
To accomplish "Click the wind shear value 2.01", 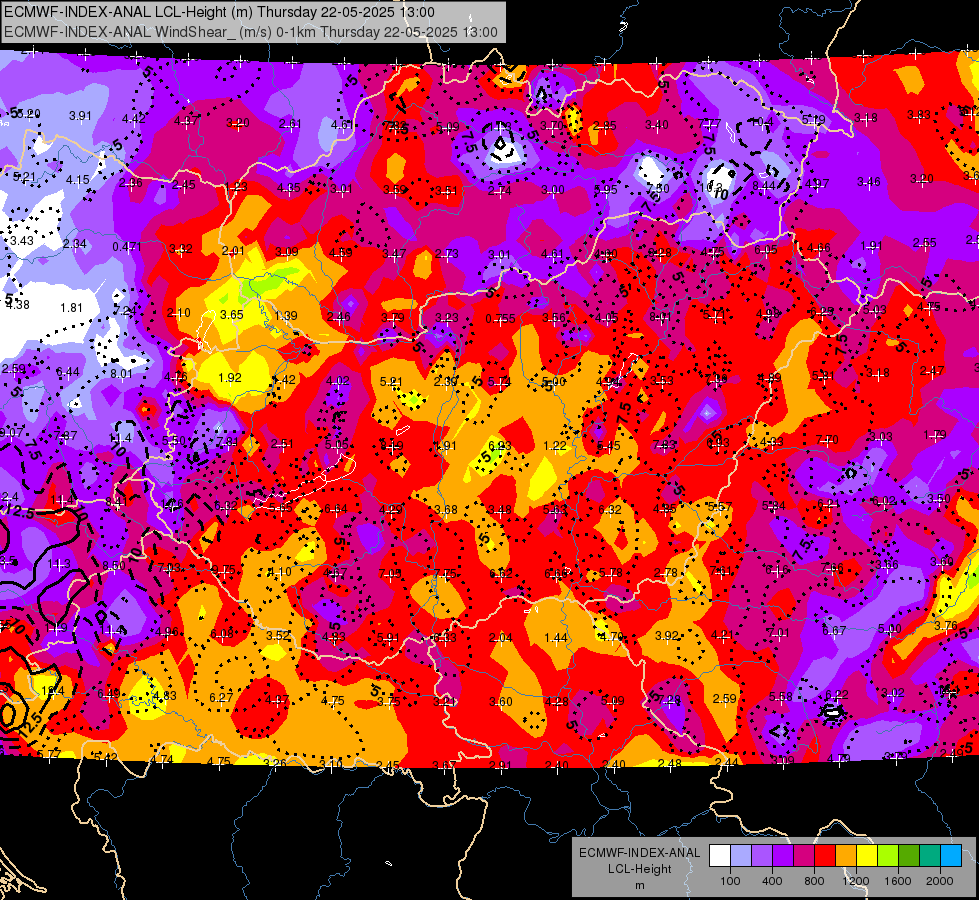I will (x=234, y=251).
